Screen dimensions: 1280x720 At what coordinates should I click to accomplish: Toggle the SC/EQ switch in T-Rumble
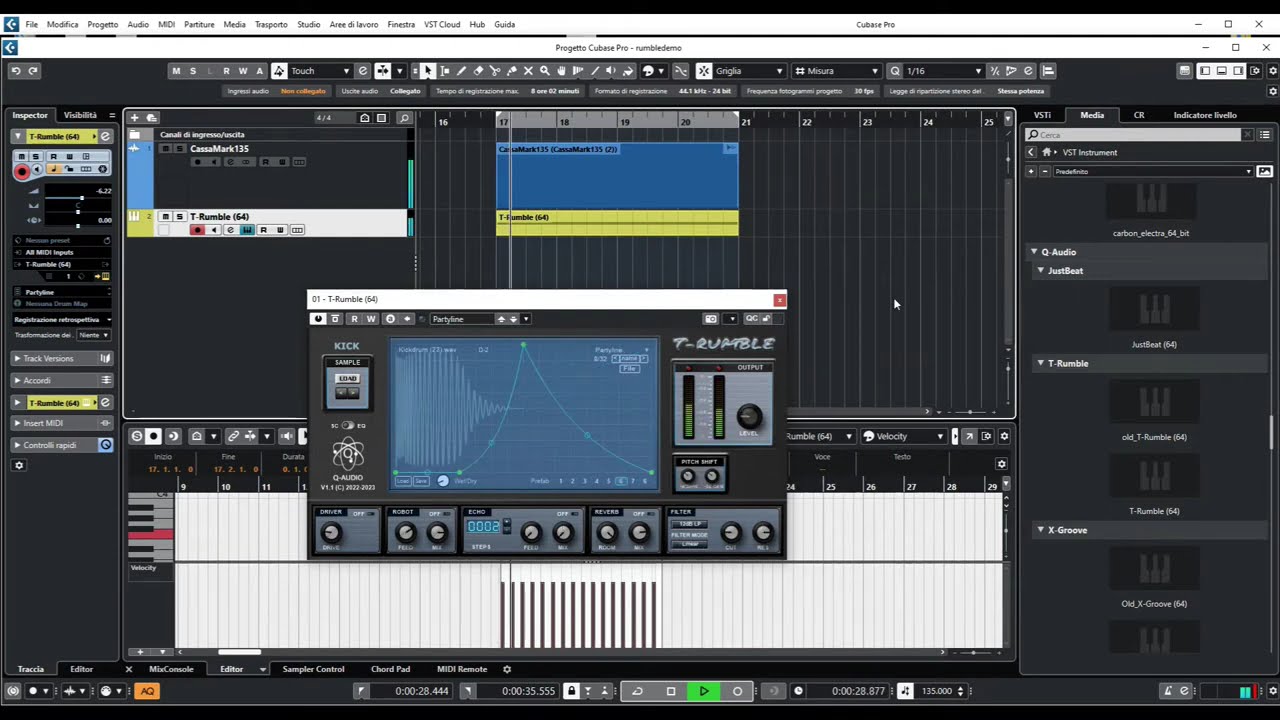[x=347, y=426]
